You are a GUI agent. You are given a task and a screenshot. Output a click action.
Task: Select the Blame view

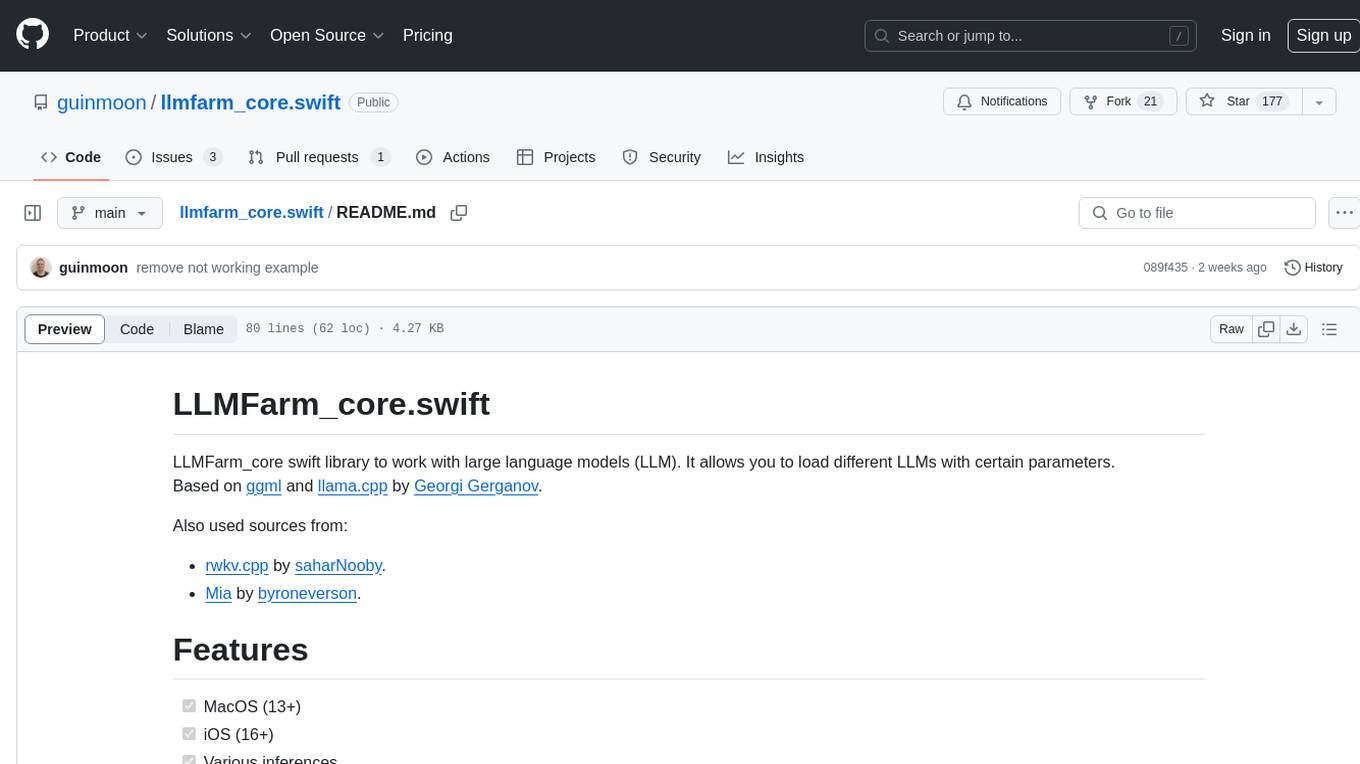[203, 329]
